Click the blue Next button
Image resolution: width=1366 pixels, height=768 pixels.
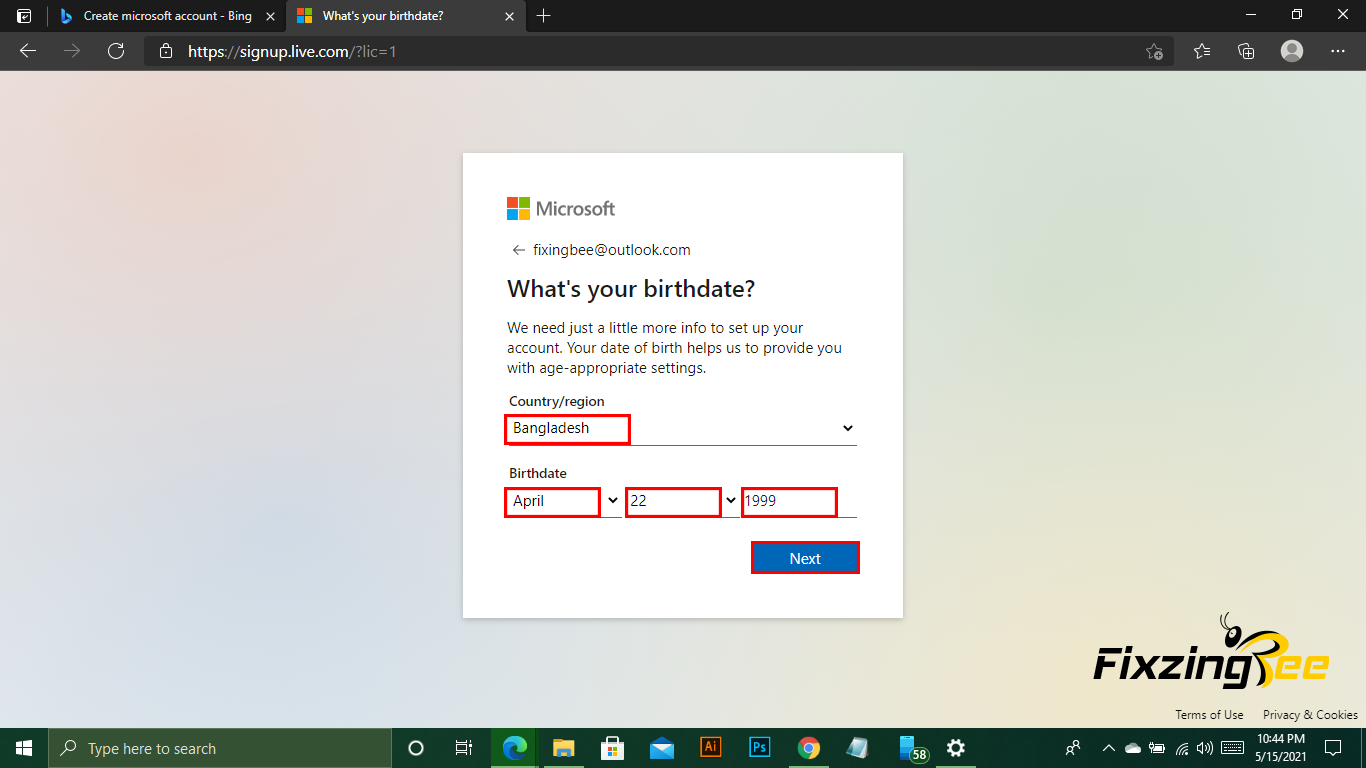pos(805,558)
